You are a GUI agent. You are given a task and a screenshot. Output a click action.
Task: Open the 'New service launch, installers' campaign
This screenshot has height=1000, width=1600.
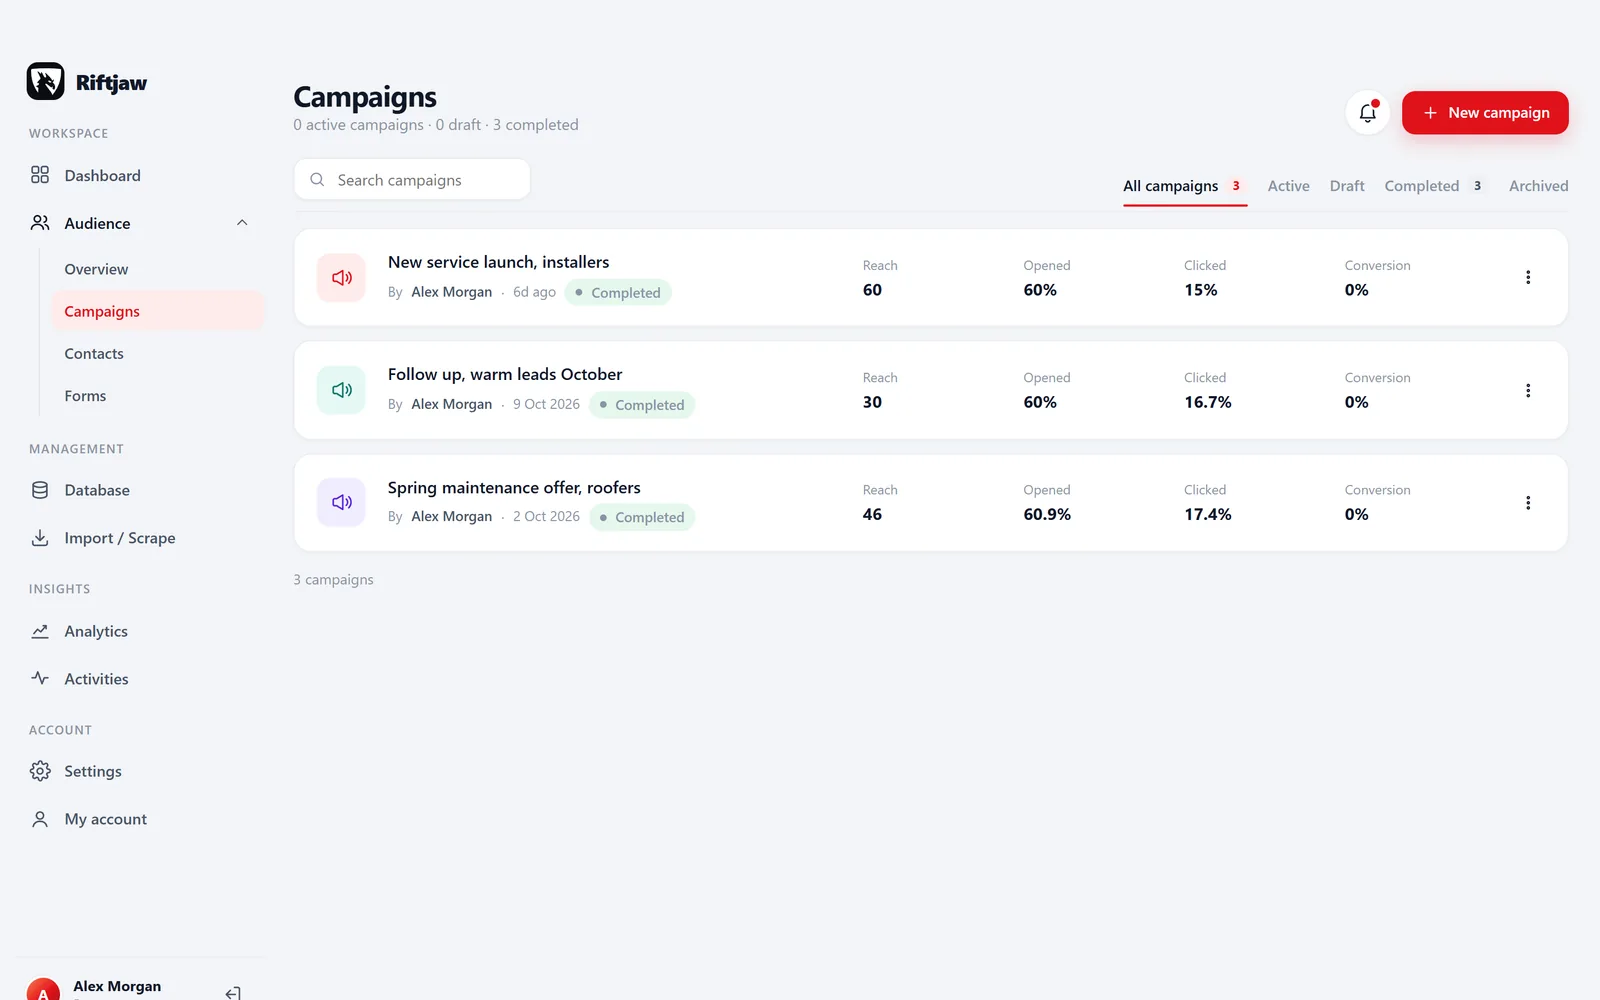[x=498, y=262]
